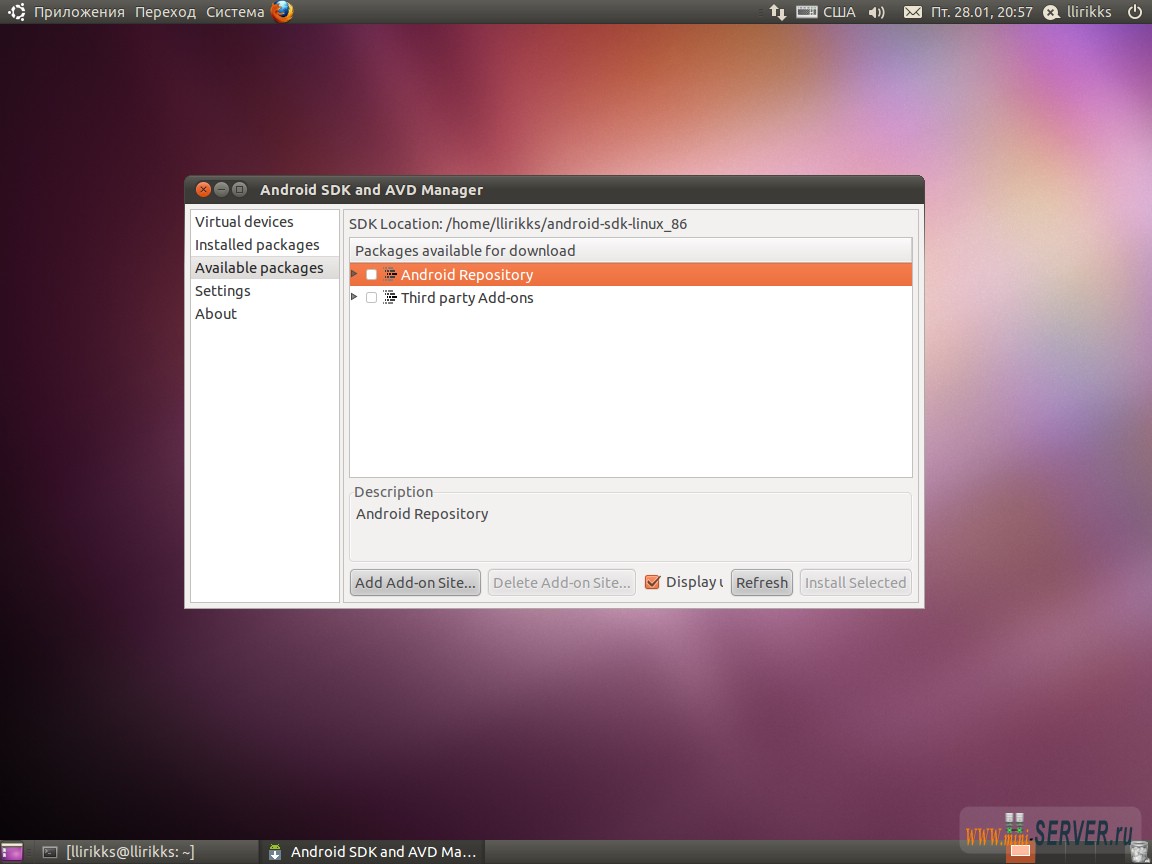Select Installed packages in the sidebar
This screenshot has width=1152, height=864.
click(257, 245)
